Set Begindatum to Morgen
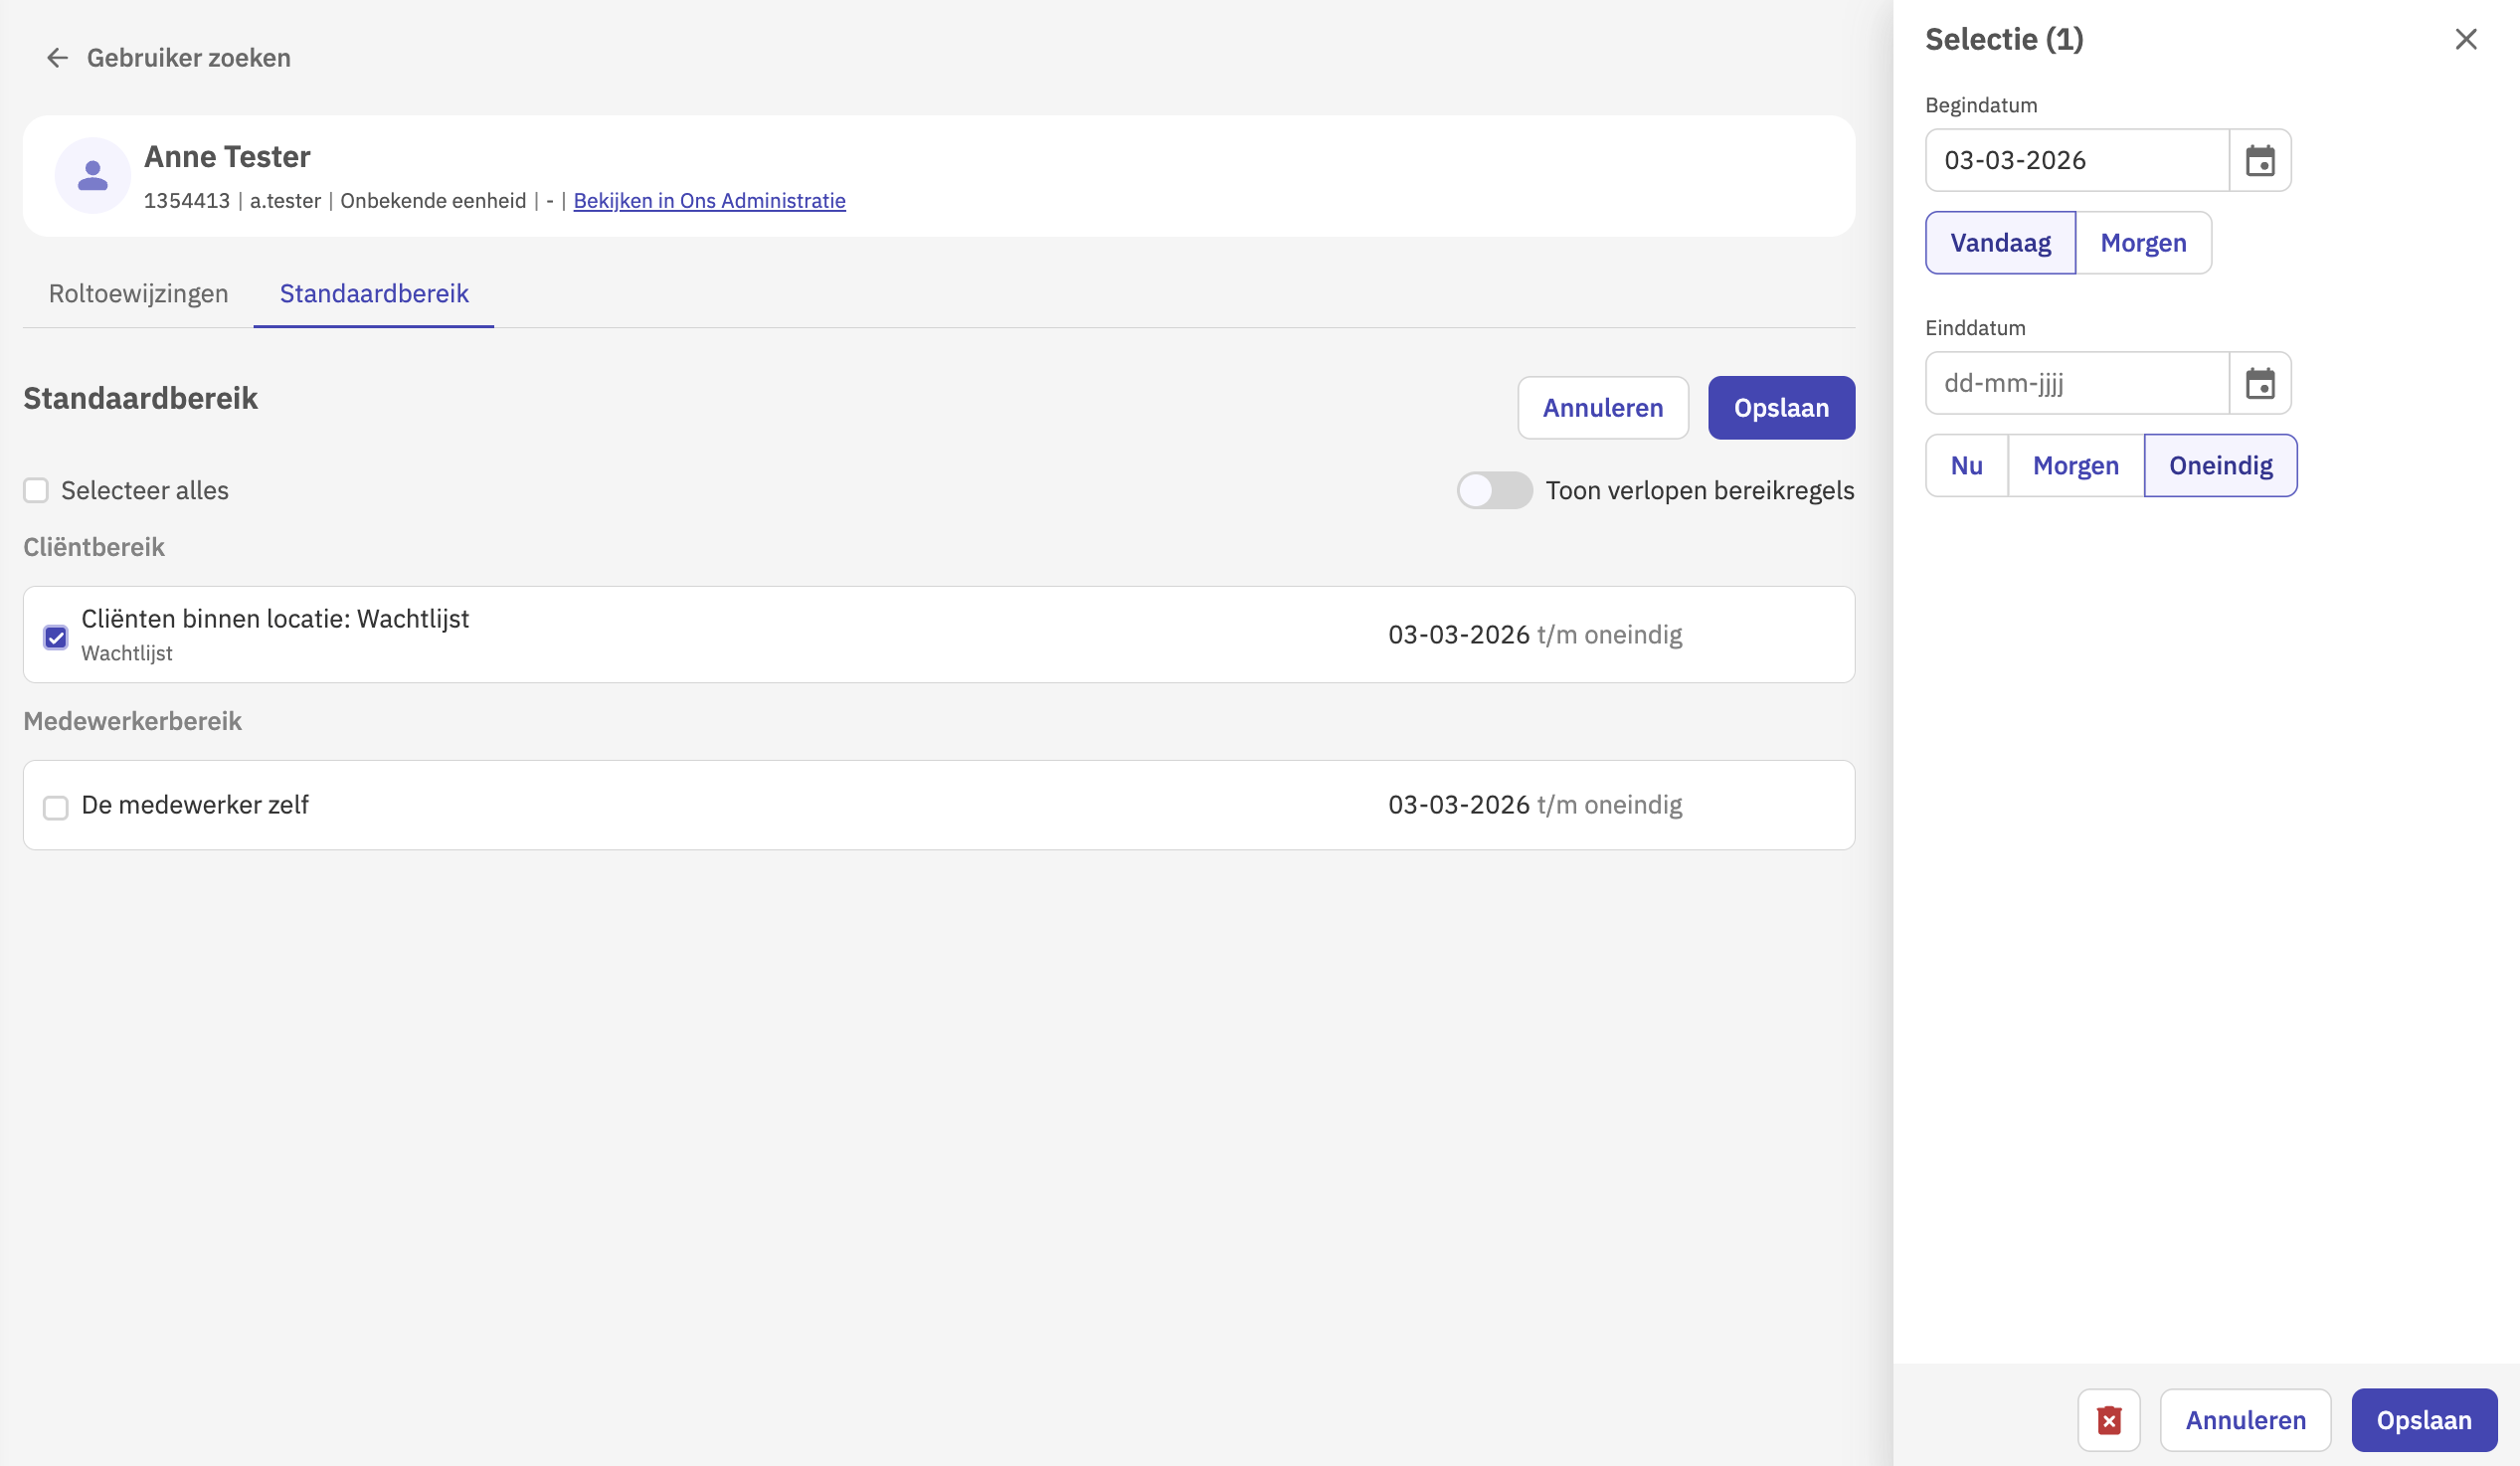Viewport: 2520px width, 1466px height. pyautogui.click(x=2142, y=243)
